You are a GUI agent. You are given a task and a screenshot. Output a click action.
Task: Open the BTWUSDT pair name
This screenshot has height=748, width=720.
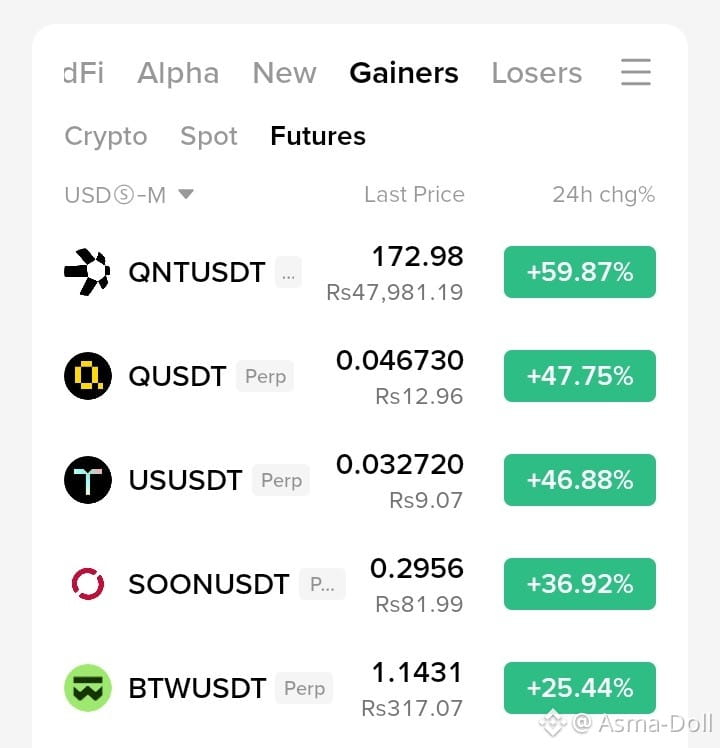[x=197, y=688]
